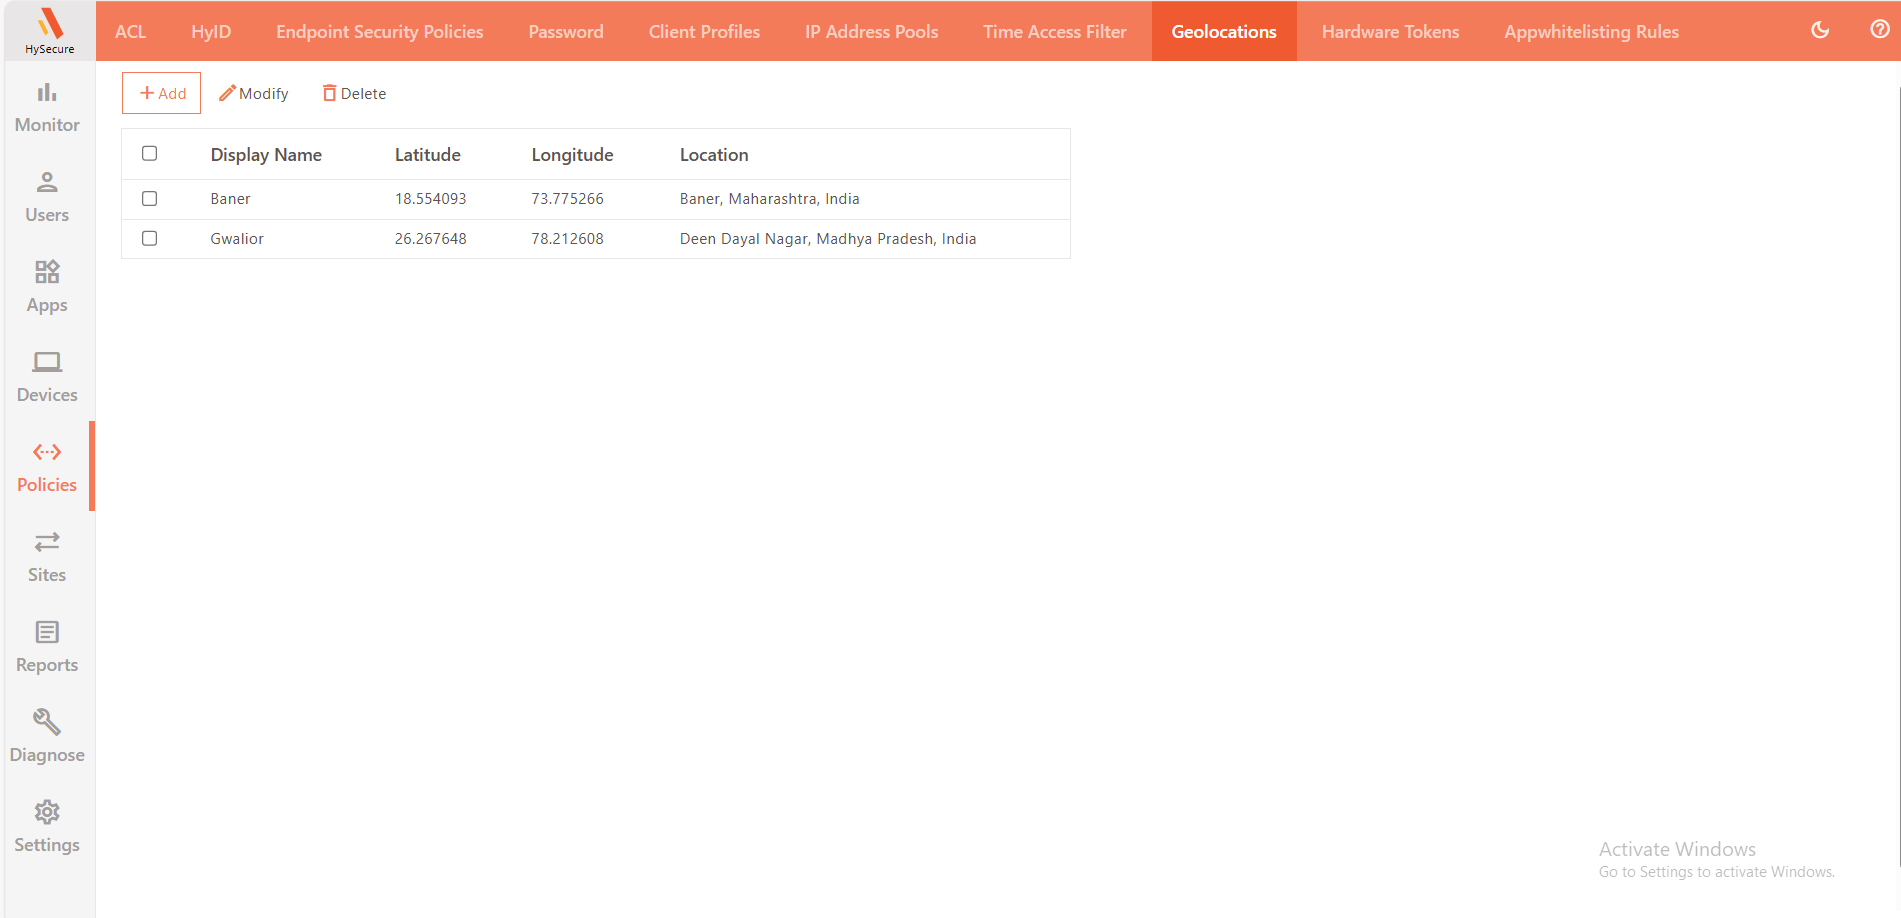Click the Display Name column header
This screenshot has height=918, width=1901.
pyautogui.click(x=266, y=155)
